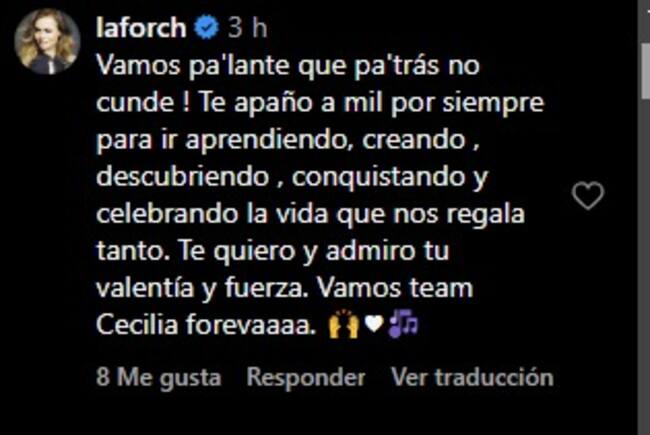The width and height of the screenshot is (650, 435).
Task: Click the word celebrando in the comment
Action: pyautogui.click(x=167, y=214)
